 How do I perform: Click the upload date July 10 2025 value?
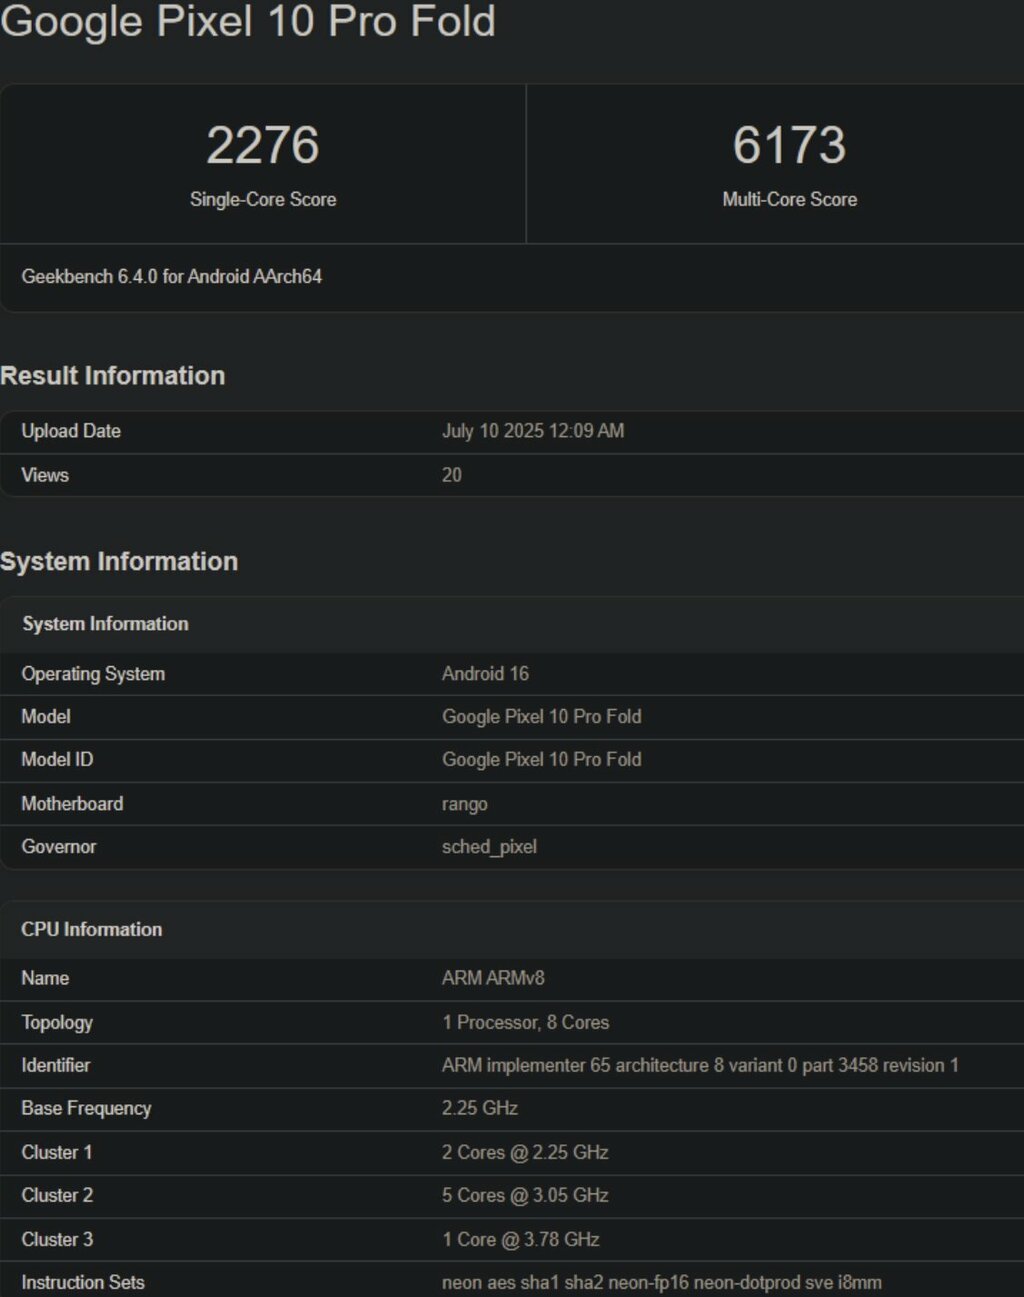[532, 431]
